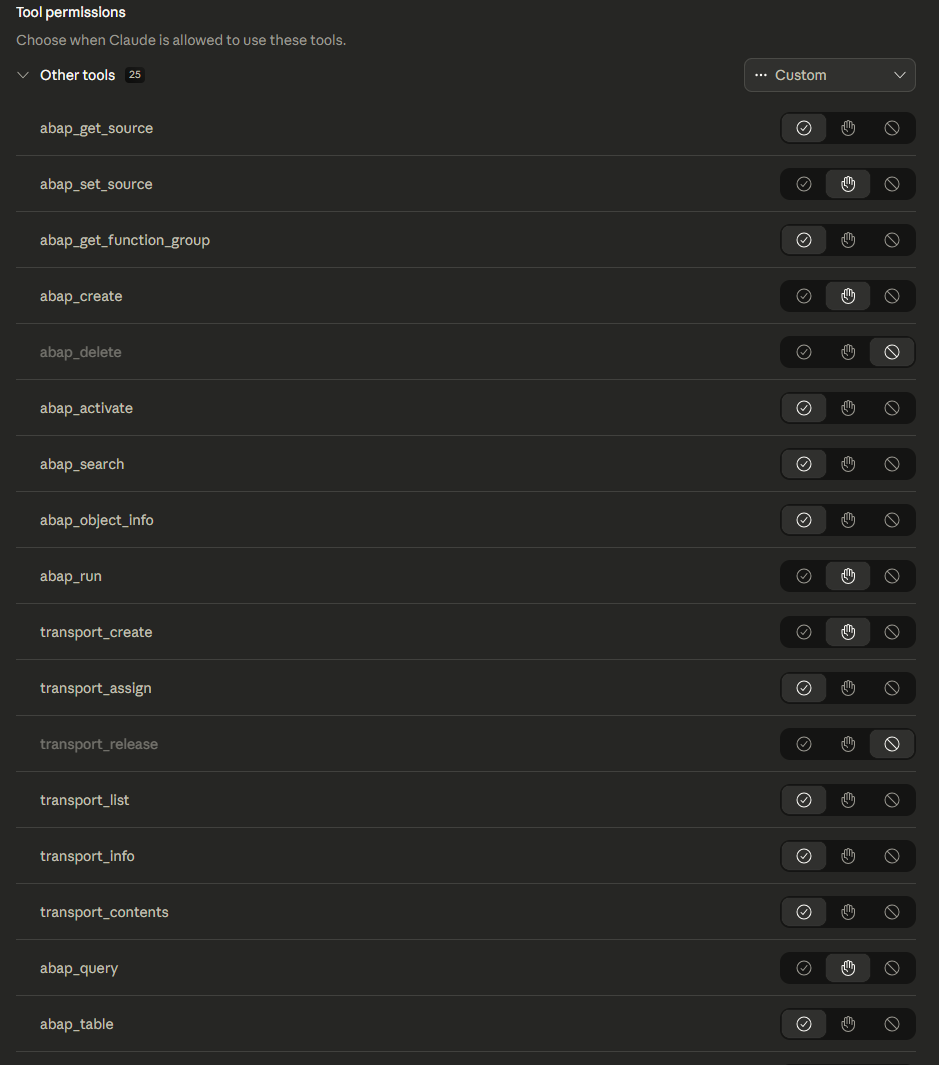The height and width of the screenshot is (1065, 939).
Task: Deny the transport_list tool
Action: click(892, 800)
